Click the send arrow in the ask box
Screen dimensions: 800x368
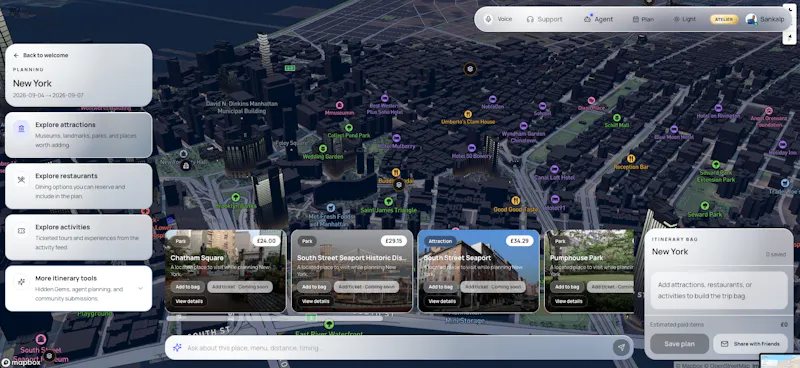[621, 348]
